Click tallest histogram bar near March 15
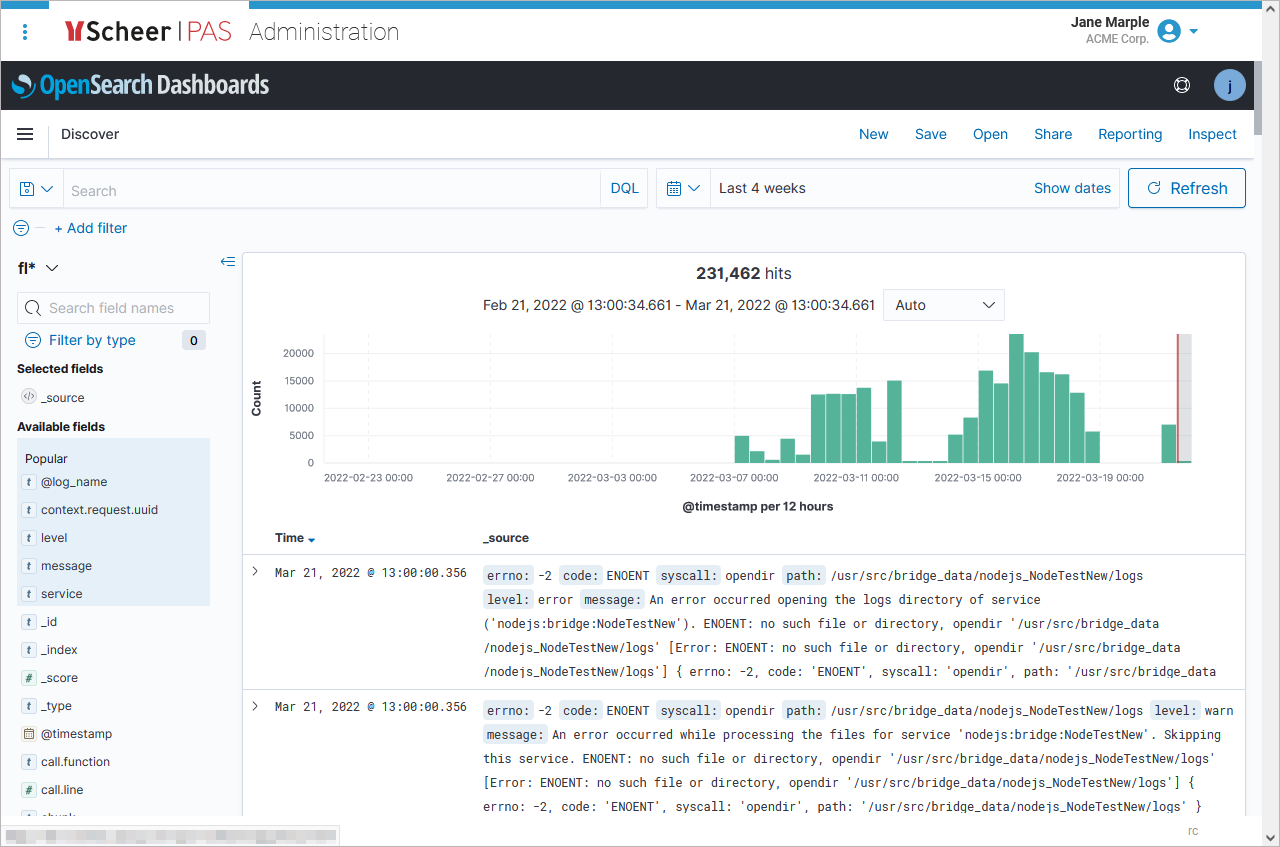 pyautogui.click(x=1016, y=398)
